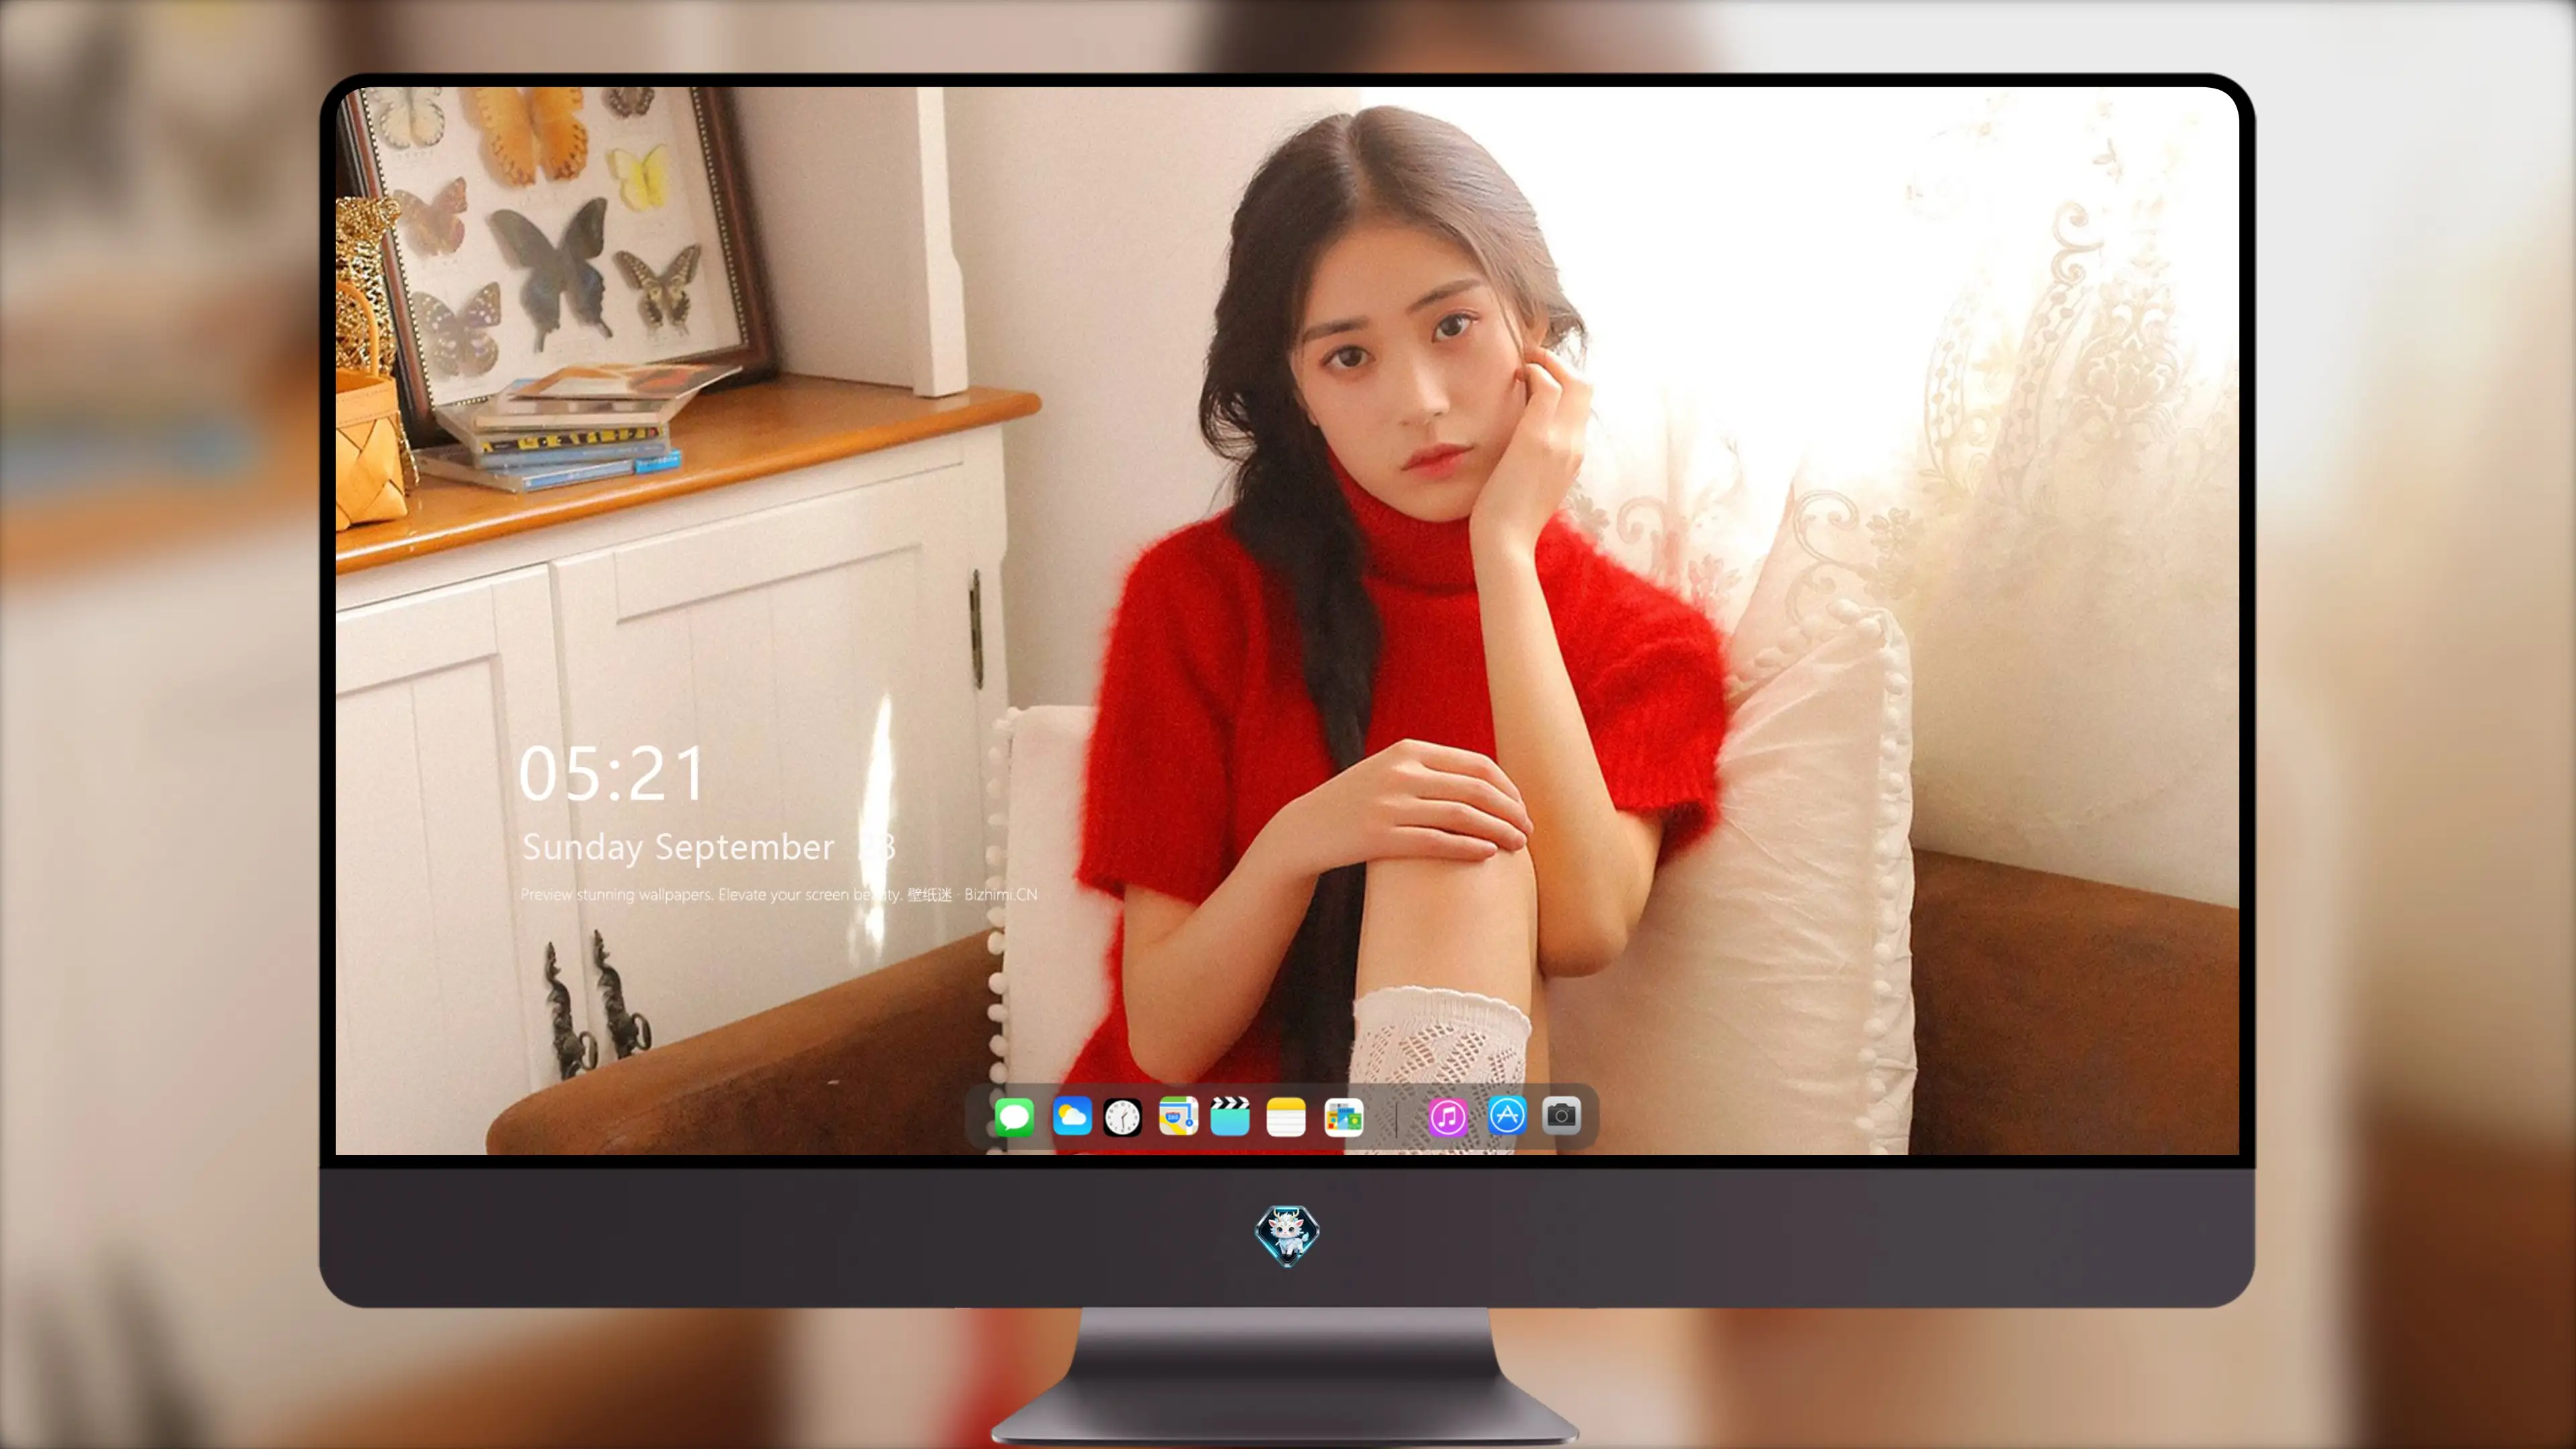
Task: Open the Videos clapperboard app in the dock
Action: coord(1230,1116)
